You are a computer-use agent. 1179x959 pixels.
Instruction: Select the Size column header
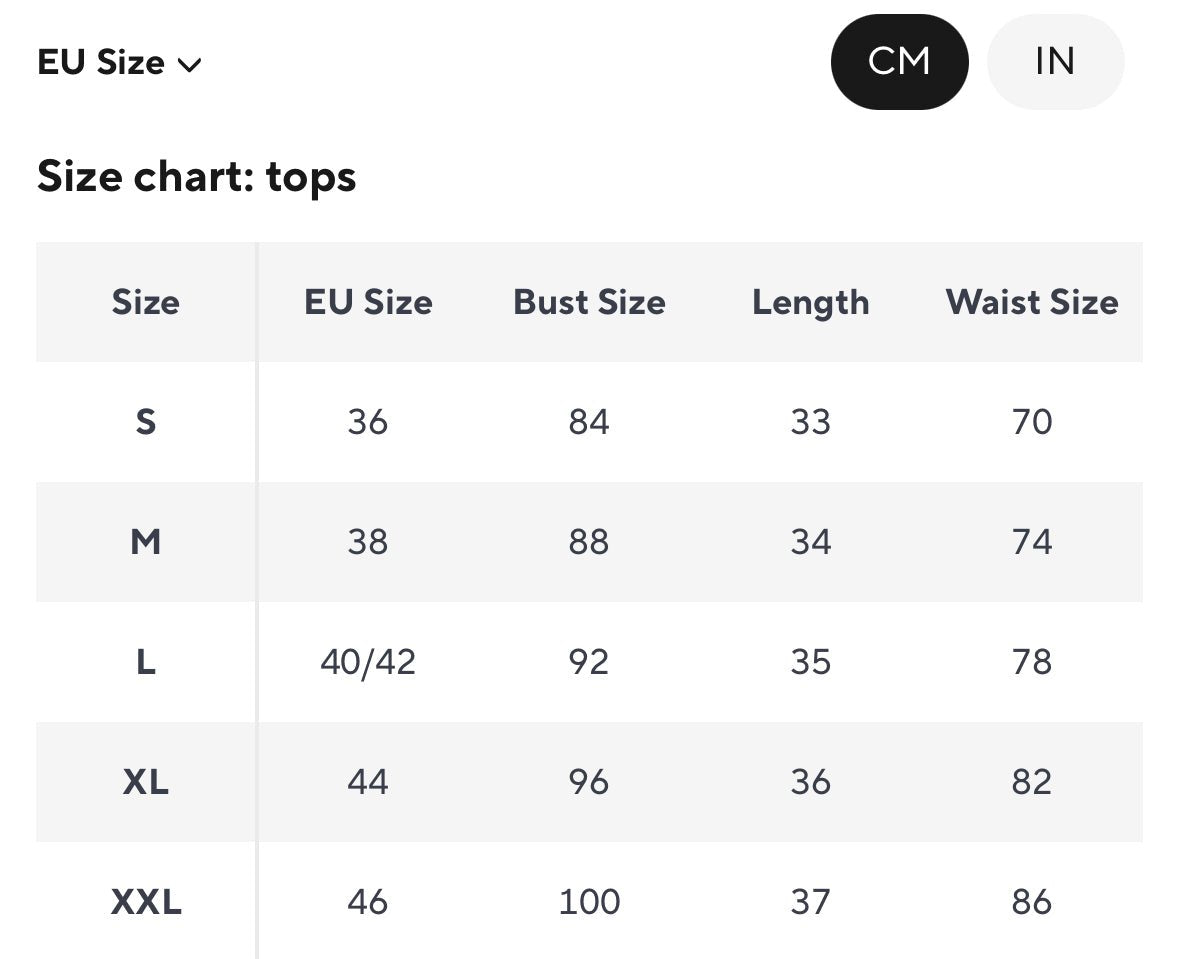coord(146,302)
